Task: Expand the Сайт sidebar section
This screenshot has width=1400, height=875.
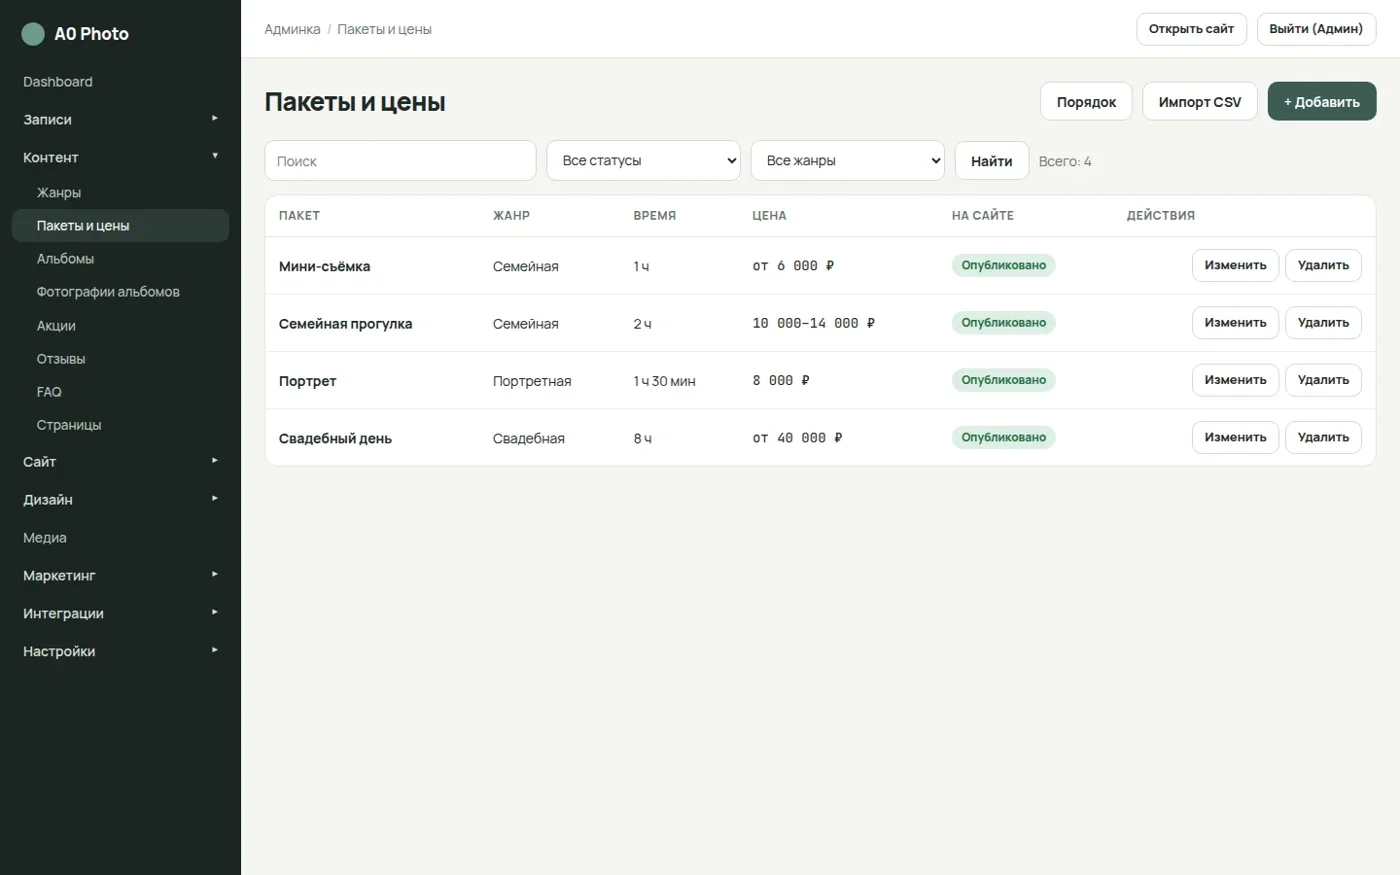Action: click(x=120, y=462)
